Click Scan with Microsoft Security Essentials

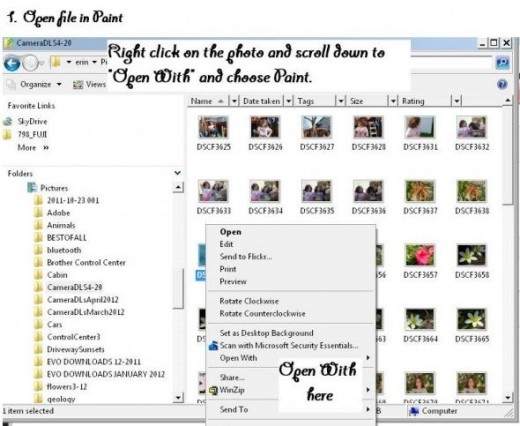(289, 346)
